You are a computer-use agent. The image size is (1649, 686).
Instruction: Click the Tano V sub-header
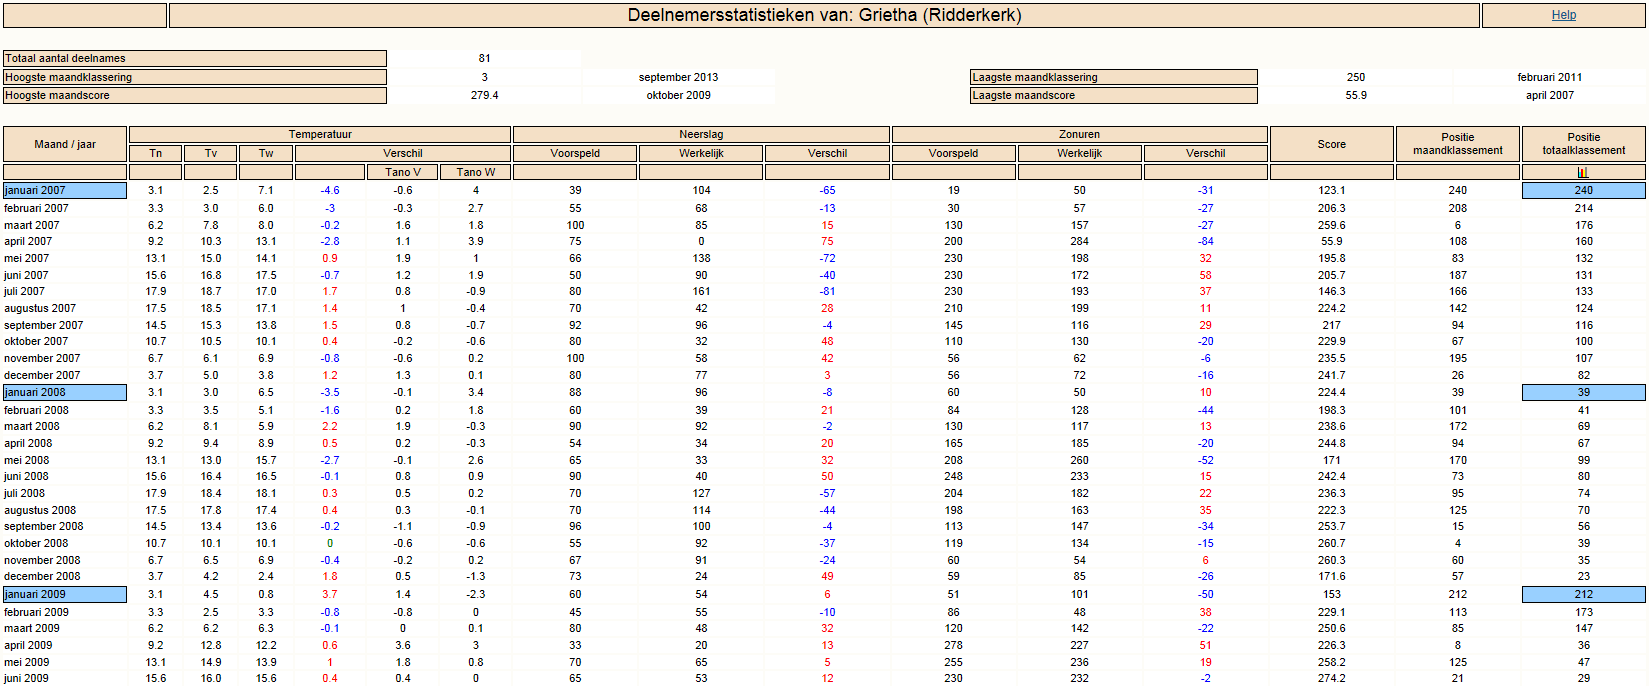tap(403, 172)
